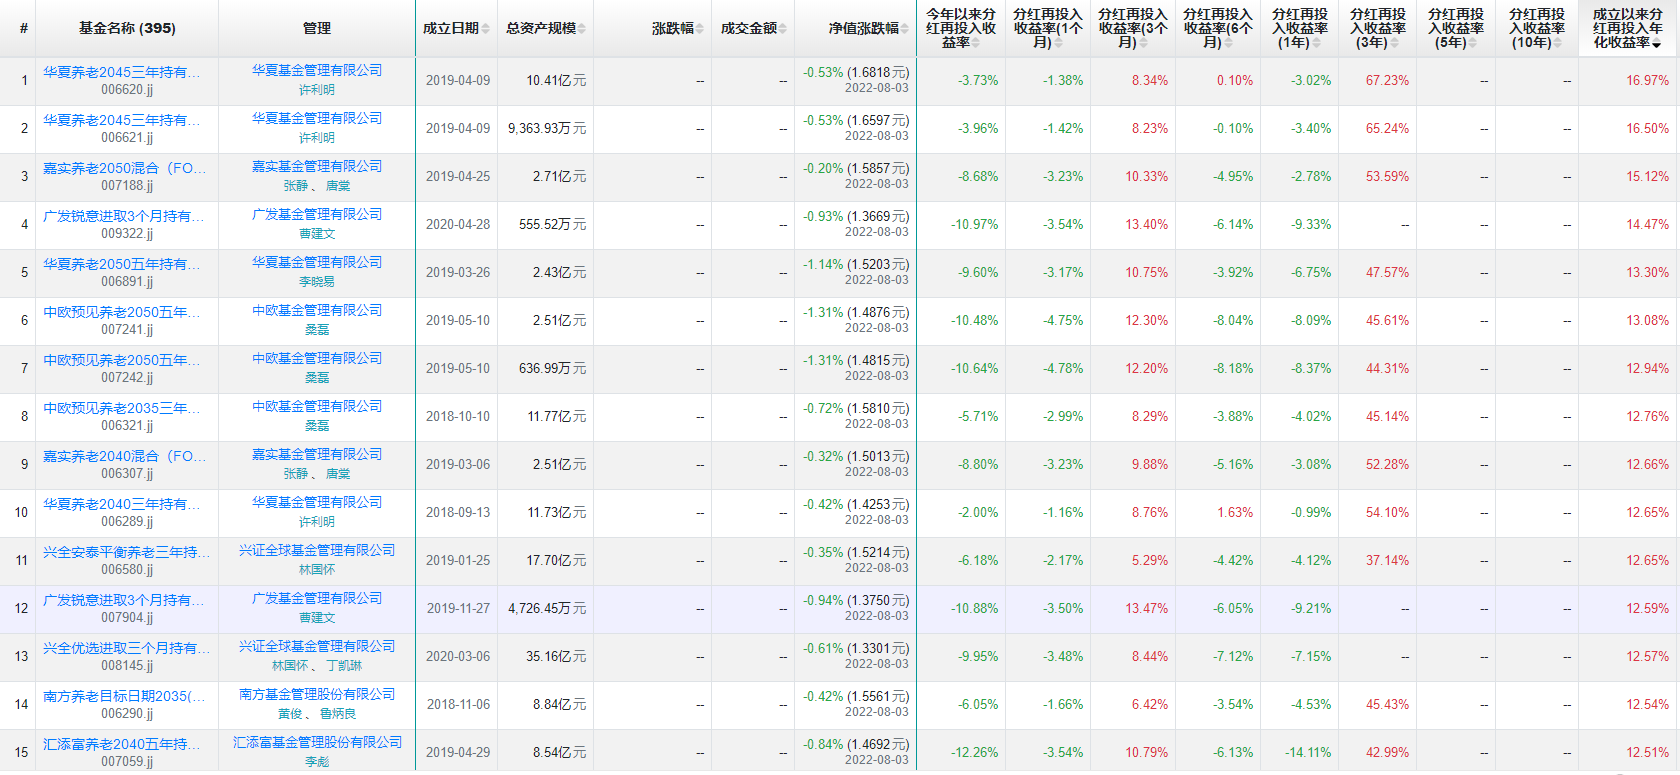Open 华夏养老2040三年持有 fund link
1680x775 pixels.
point(121,504)
